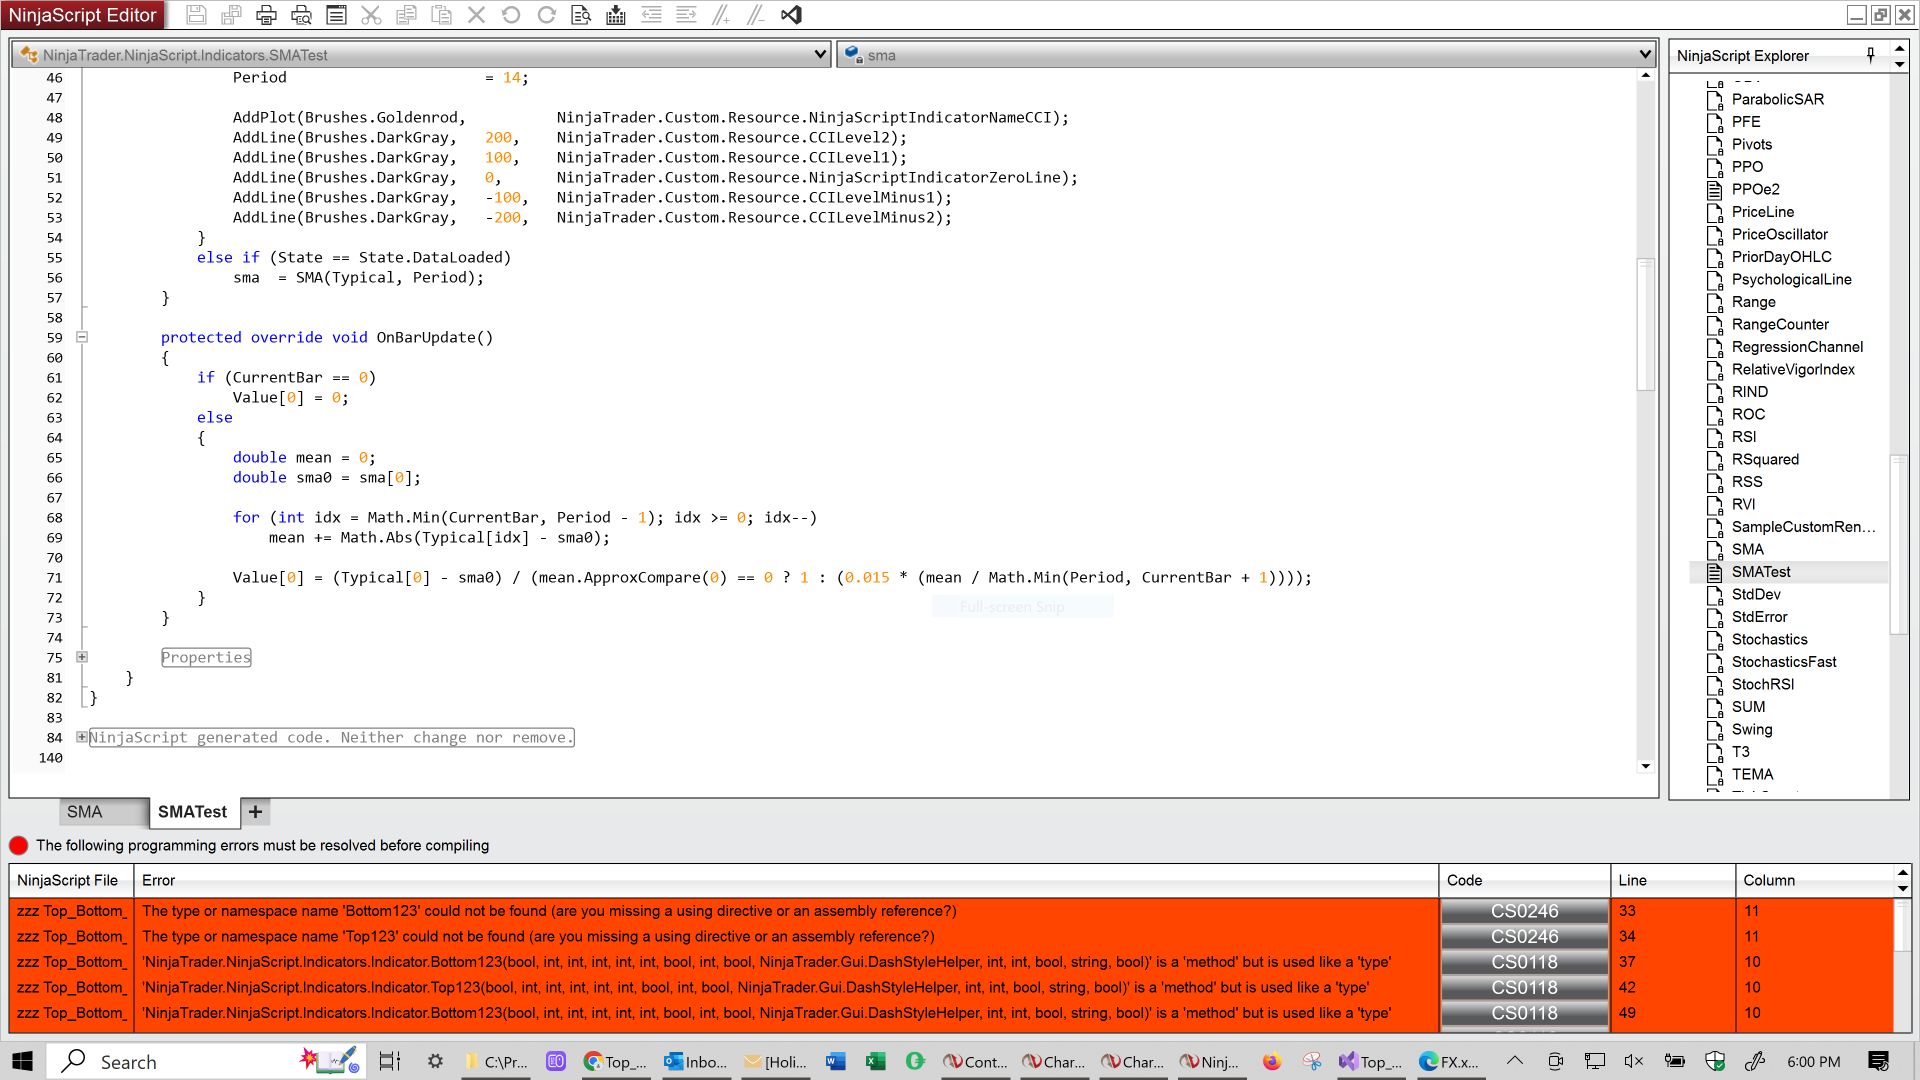The image size is (1920, 1080).
Task: Click the CS0246 error code button
Action: tap(1524, 911)
